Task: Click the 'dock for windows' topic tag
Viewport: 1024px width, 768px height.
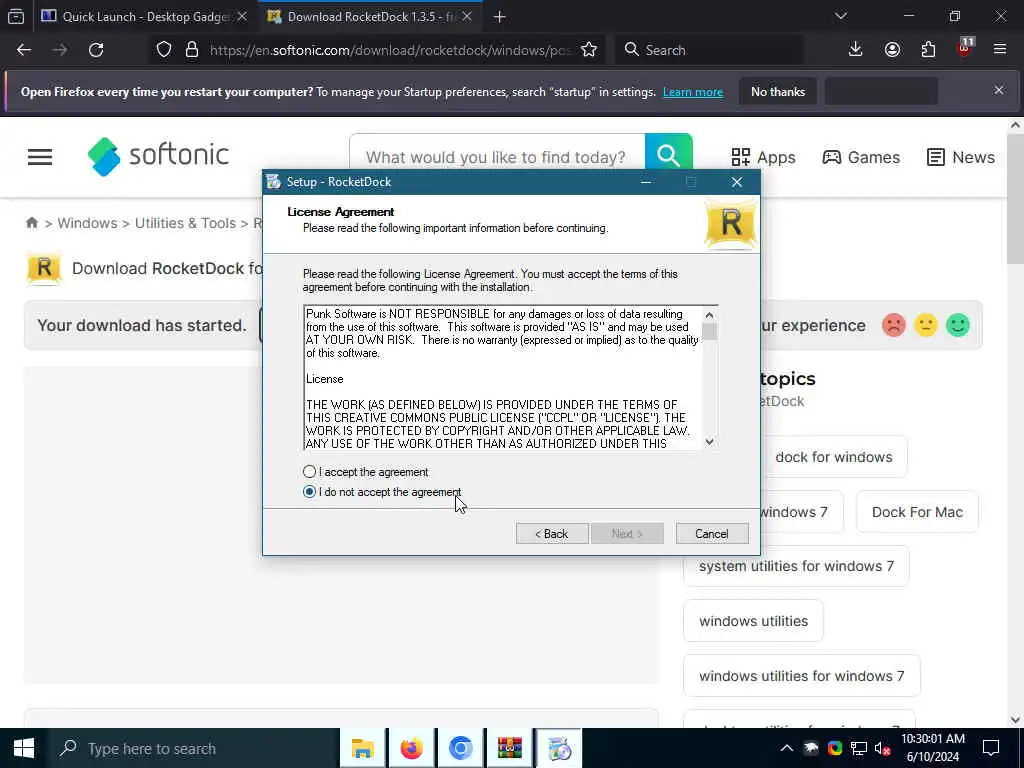Action: tap(834, 457)
